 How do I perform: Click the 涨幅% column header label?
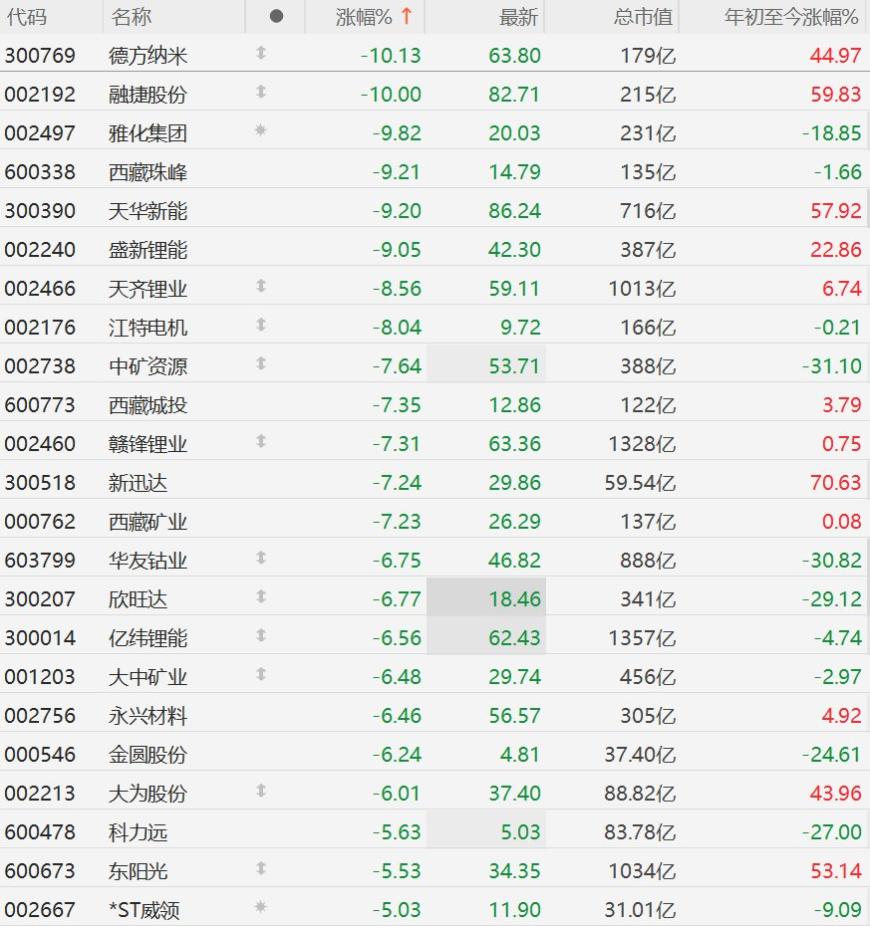click(x=364, y=17)
